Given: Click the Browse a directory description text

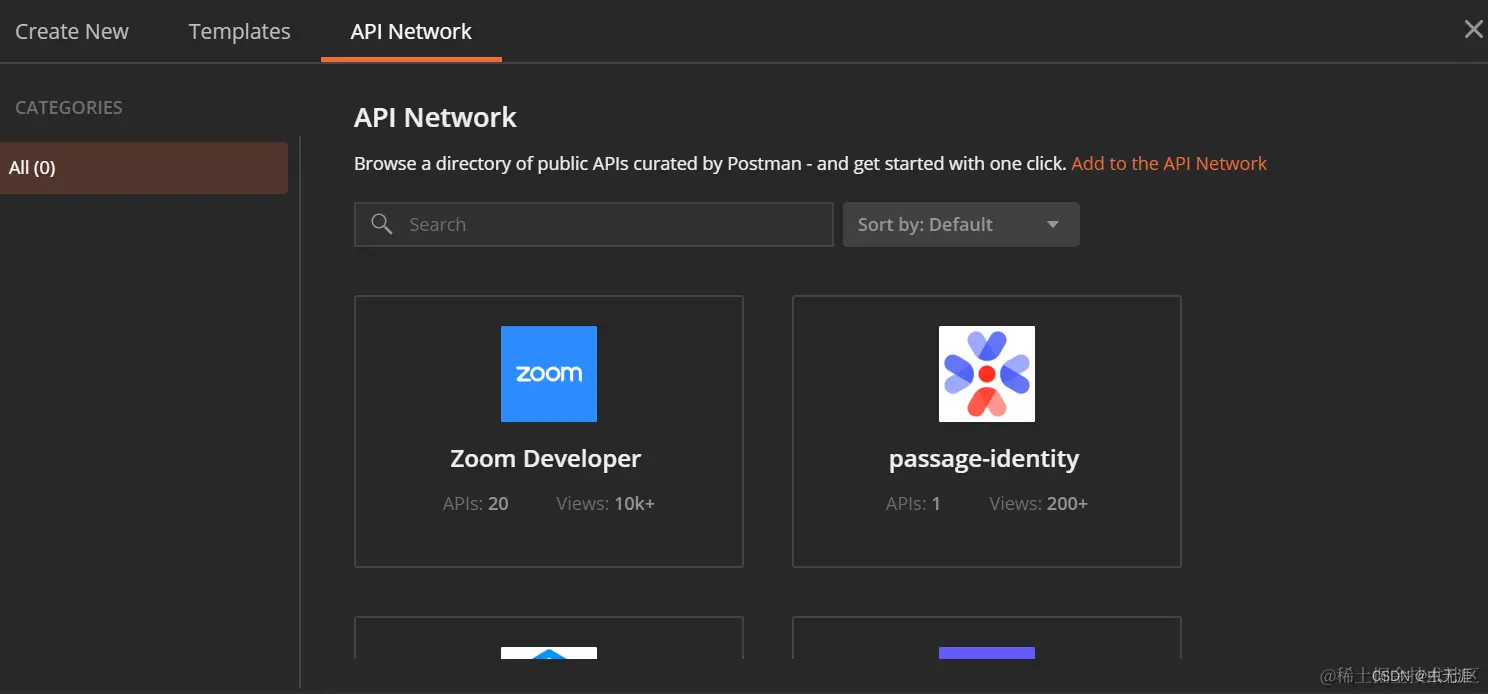Looking at the screenshot, I should coord(710,163).
